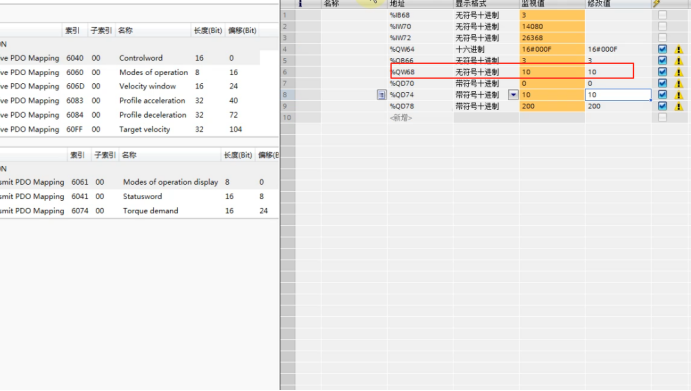
Task: Click the 无符号十进制 display format of %IB68
Action: coord(477,15)
